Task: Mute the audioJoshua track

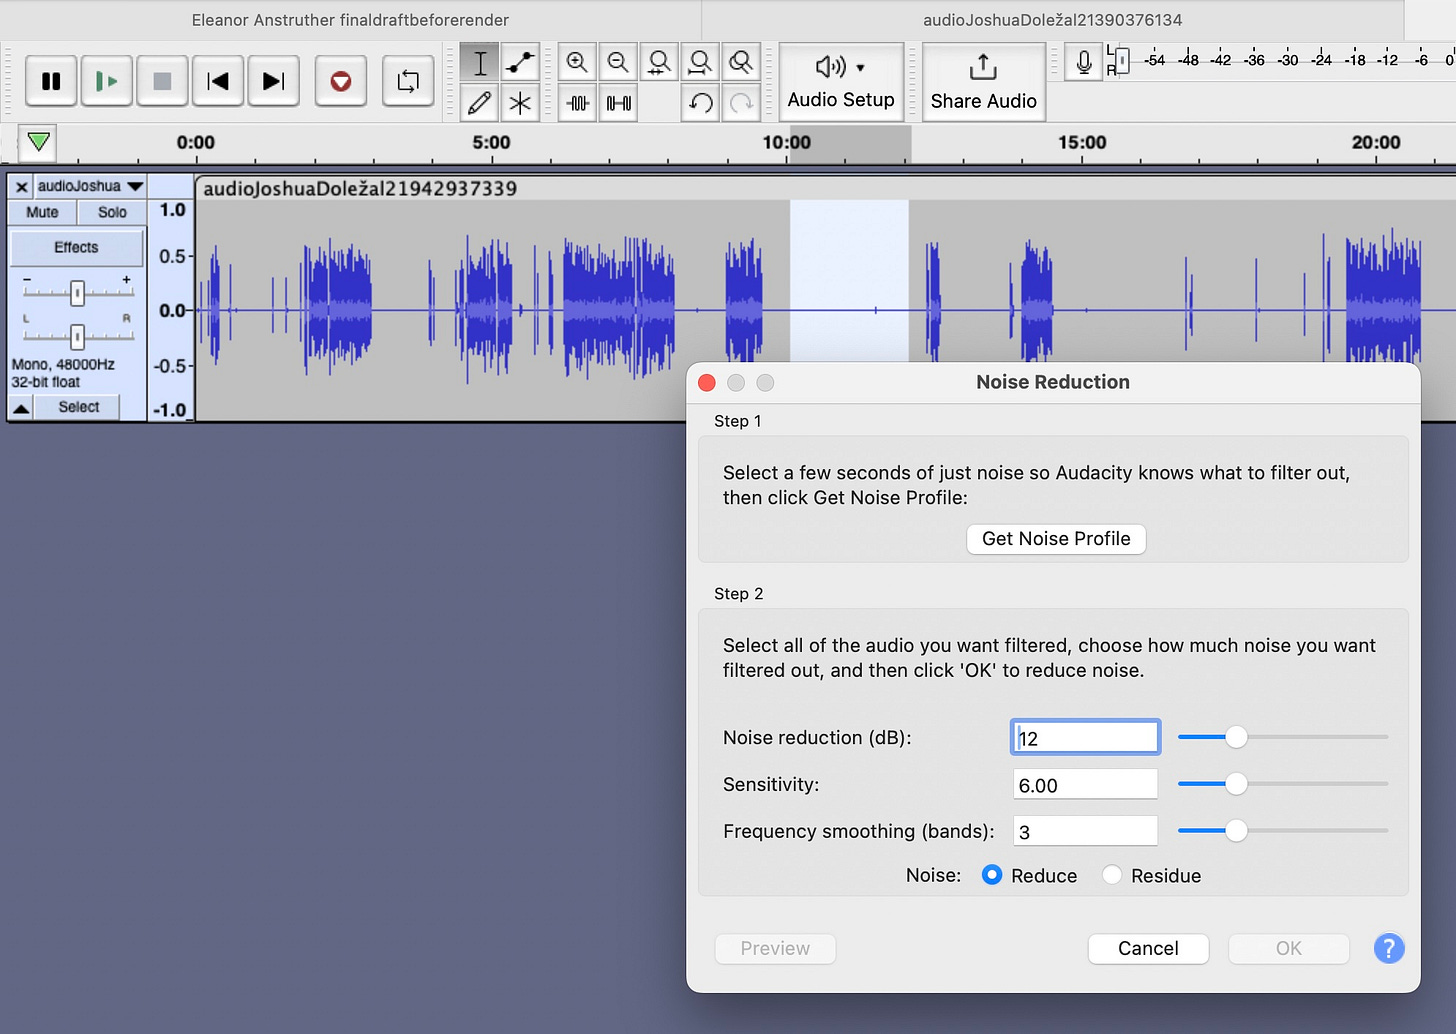Action: (x=42, y=212)
